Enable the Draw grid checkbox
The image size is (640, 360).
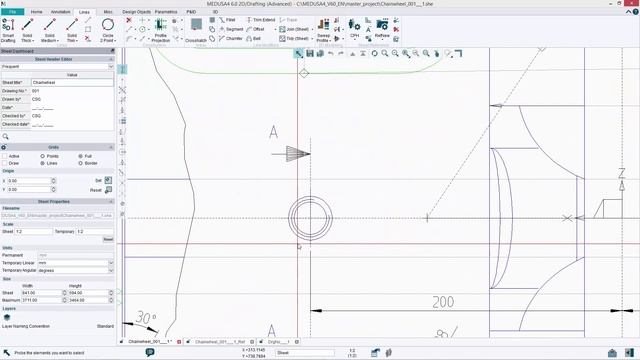point(5,163)
